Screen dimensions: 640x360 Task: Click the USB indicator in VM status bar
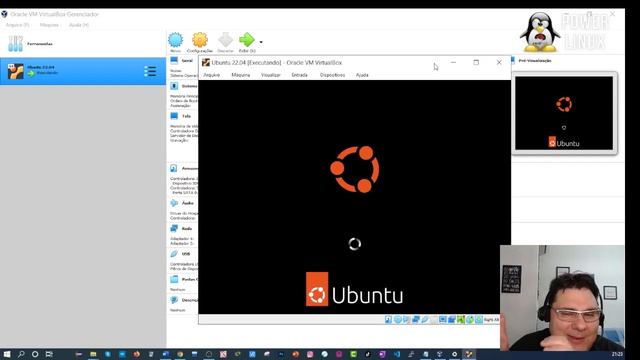tap(425, 320)
